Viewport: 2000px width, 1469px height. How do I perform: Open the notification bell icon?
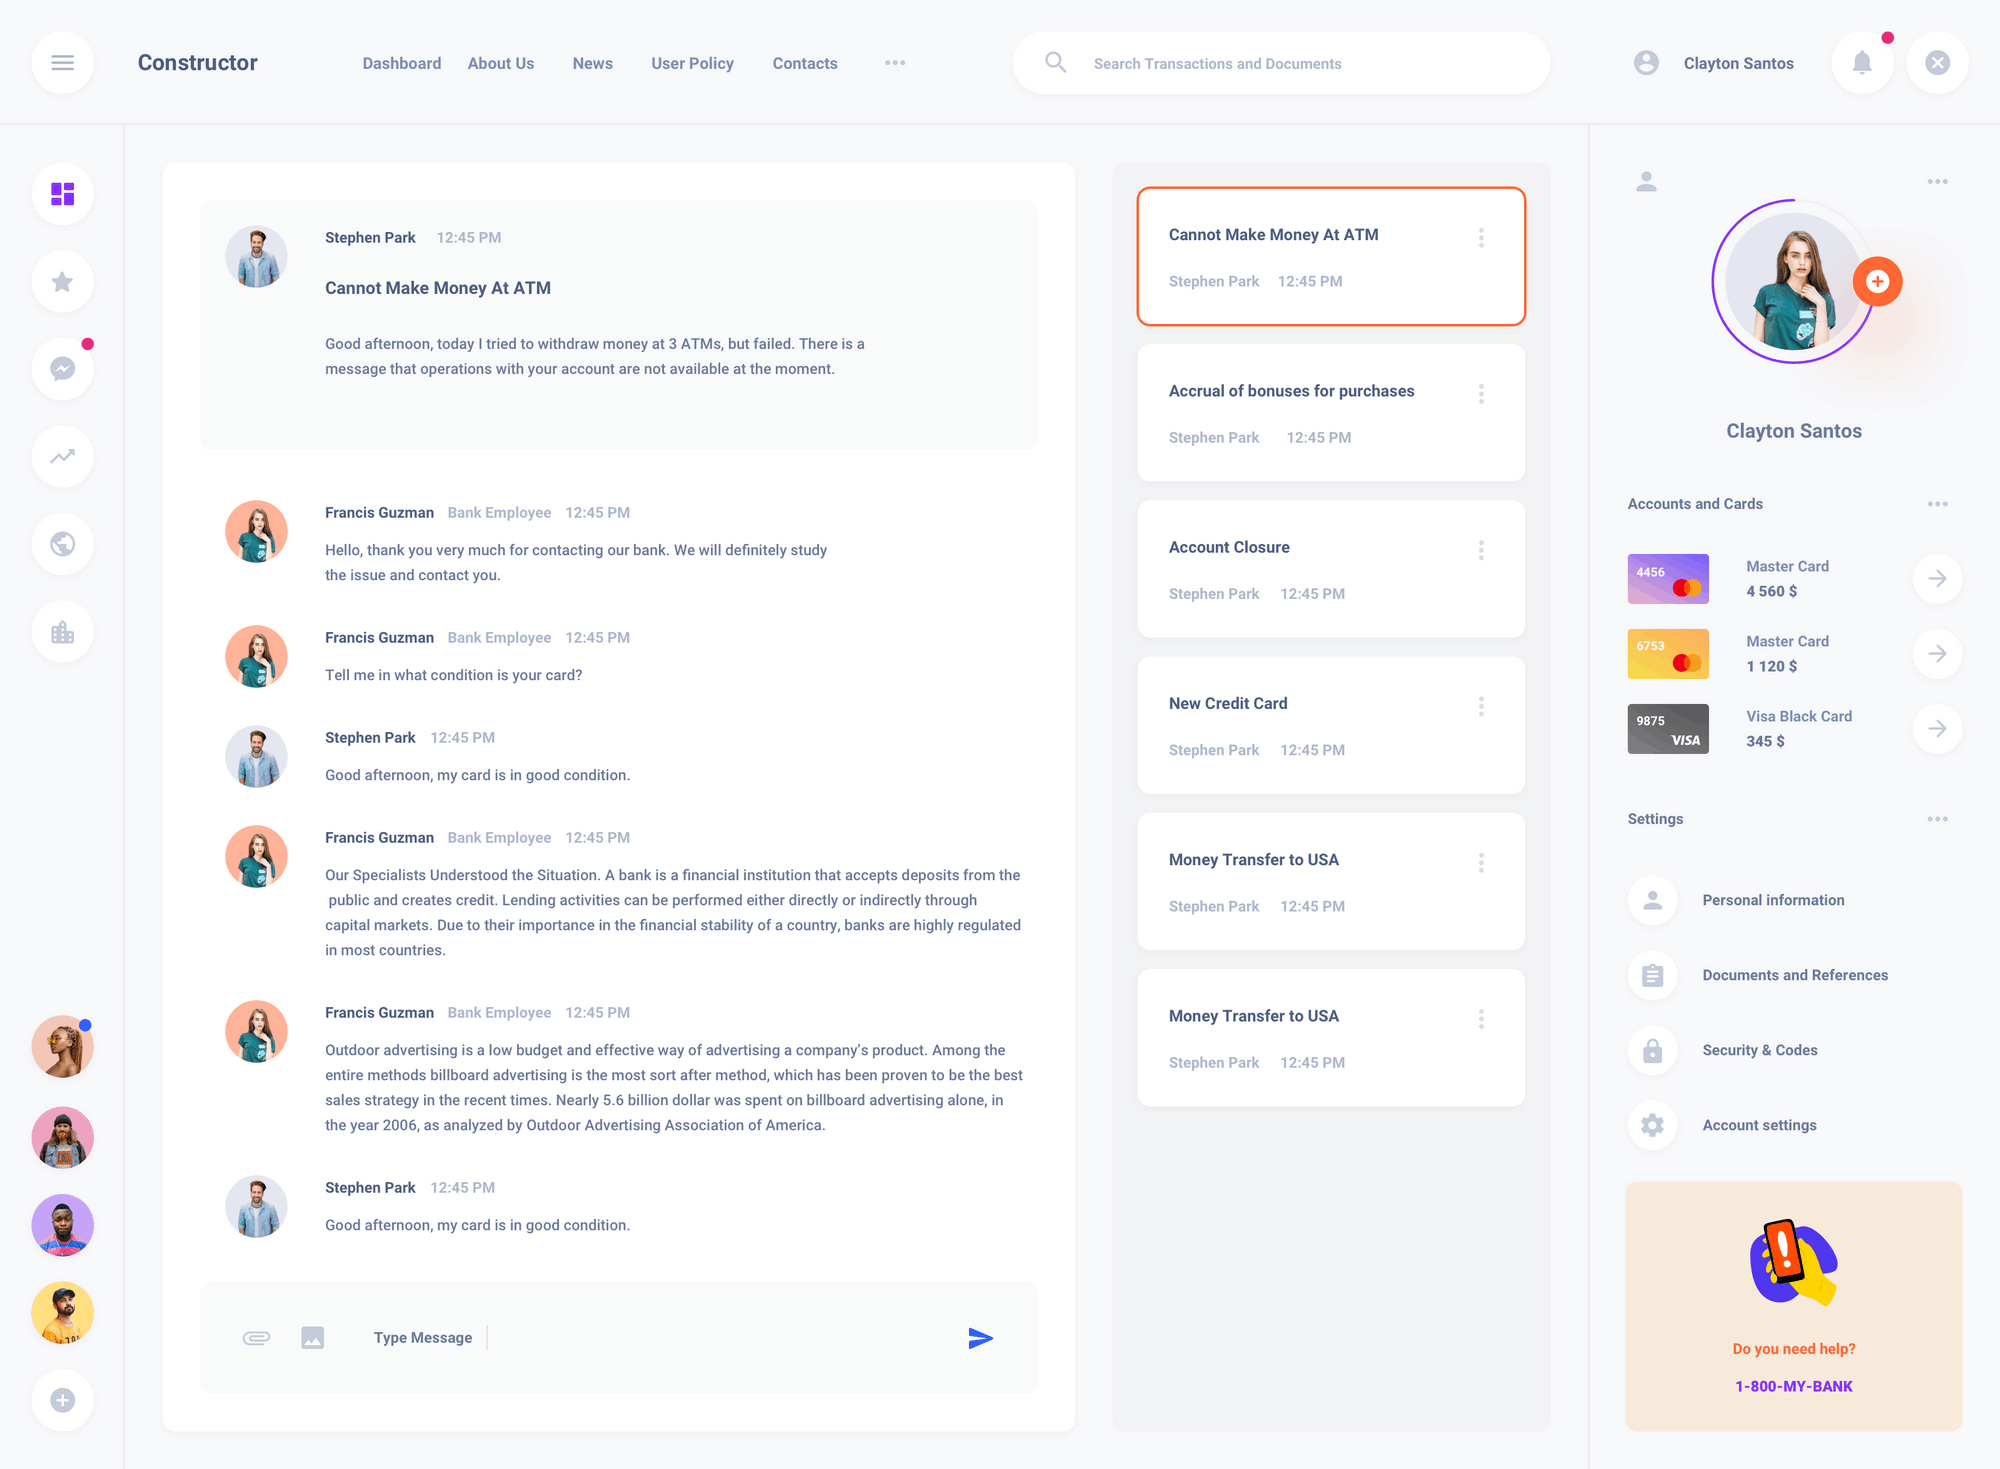(x=1862, y=62)
